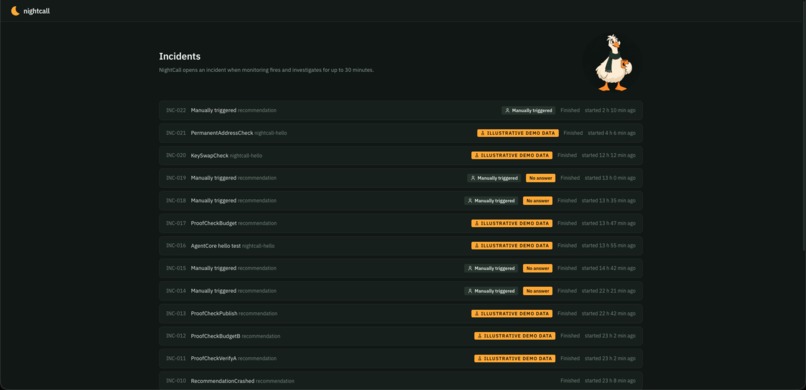Click Illustrative Demo Data badge on INC-017

point(511,223)
